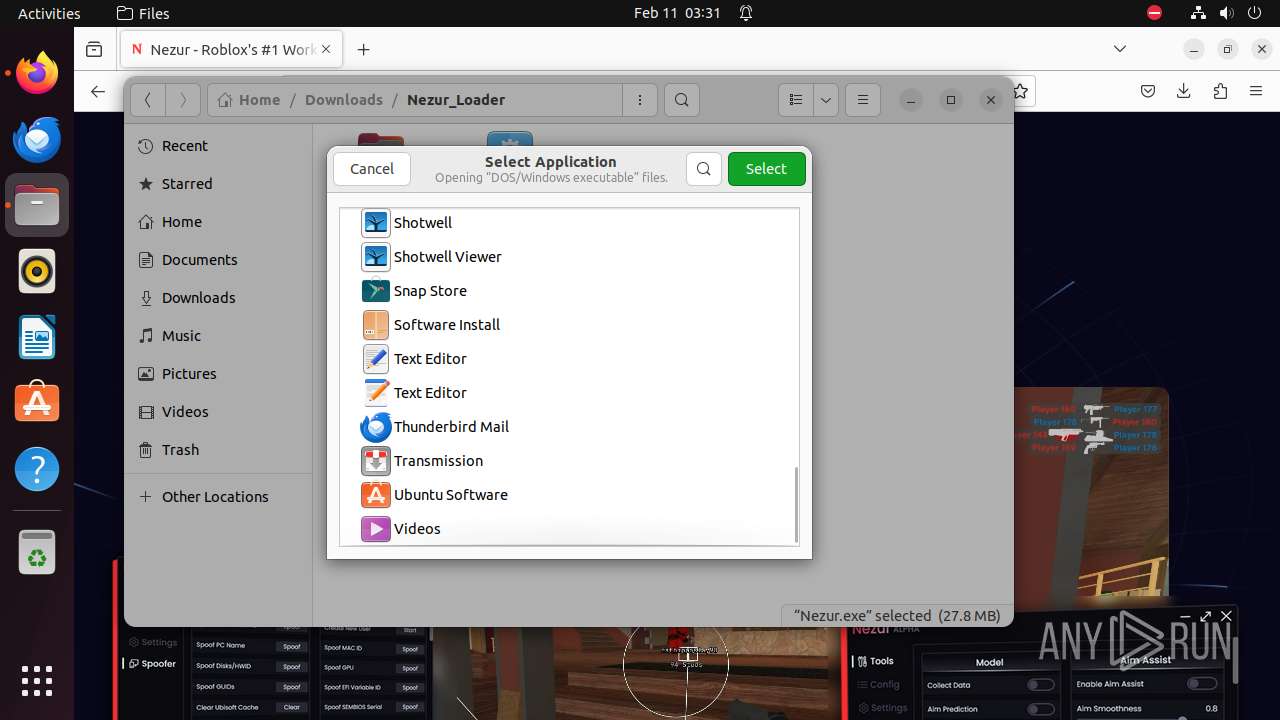The width and height of the screenshot is (1280, 720).
Task: Launch Thunderbird from the dock
Action: coord(37,139)
